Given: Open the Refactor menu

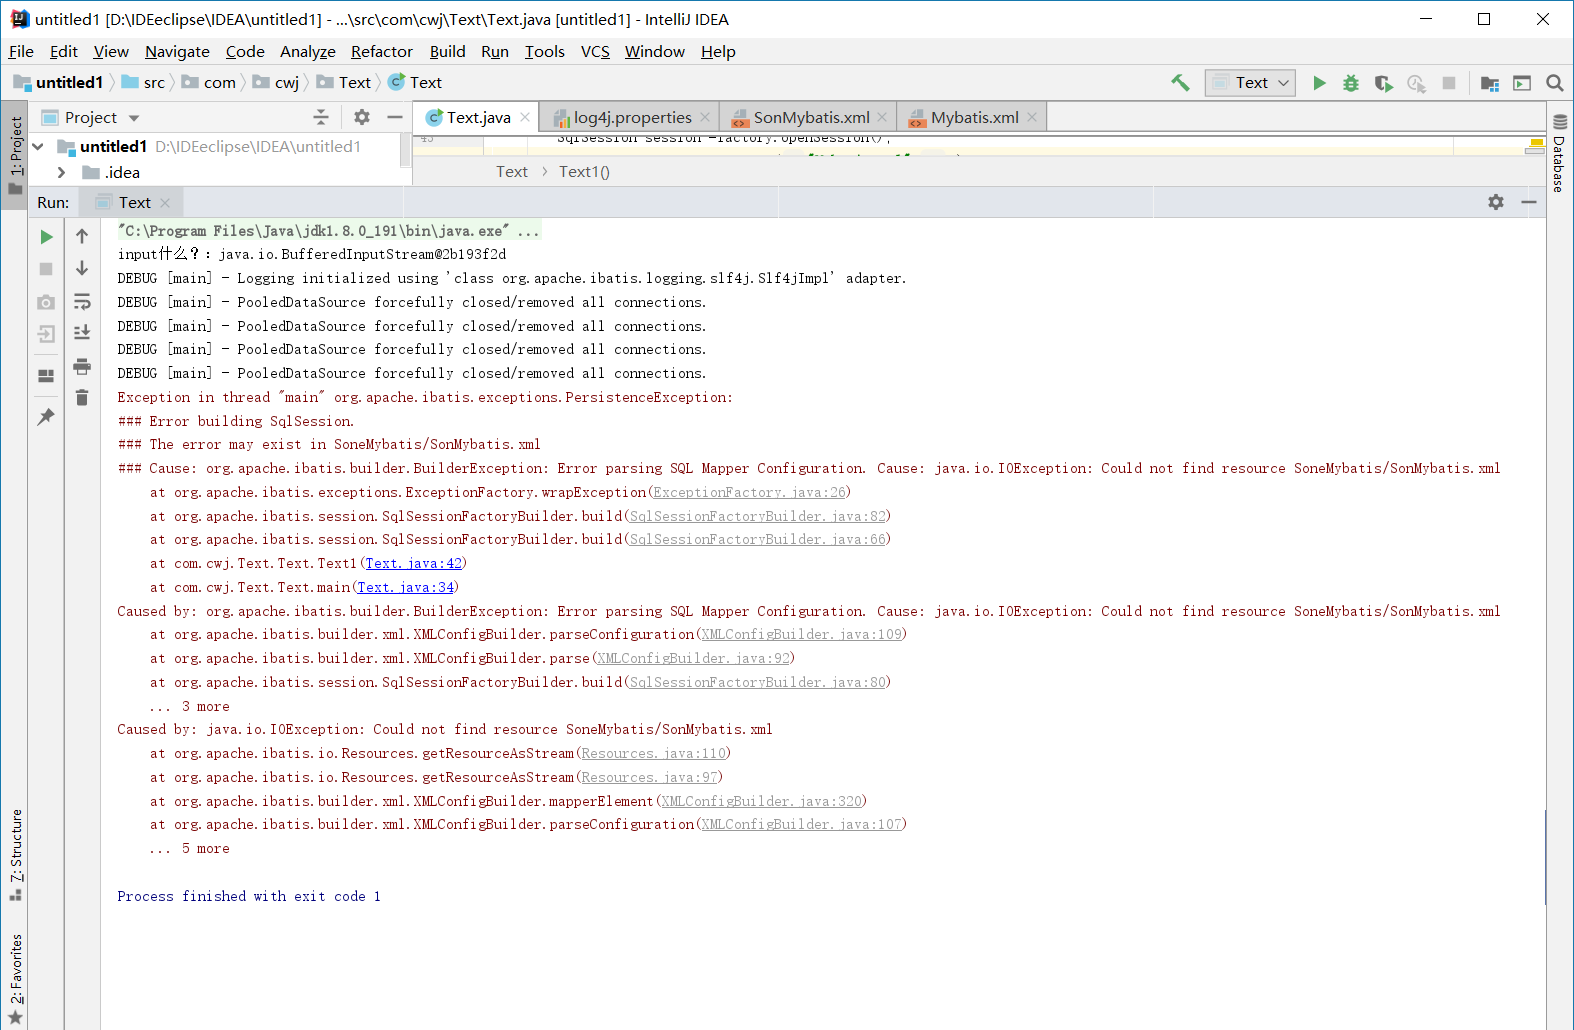Looking at the screenshot, I should point(381,52).
